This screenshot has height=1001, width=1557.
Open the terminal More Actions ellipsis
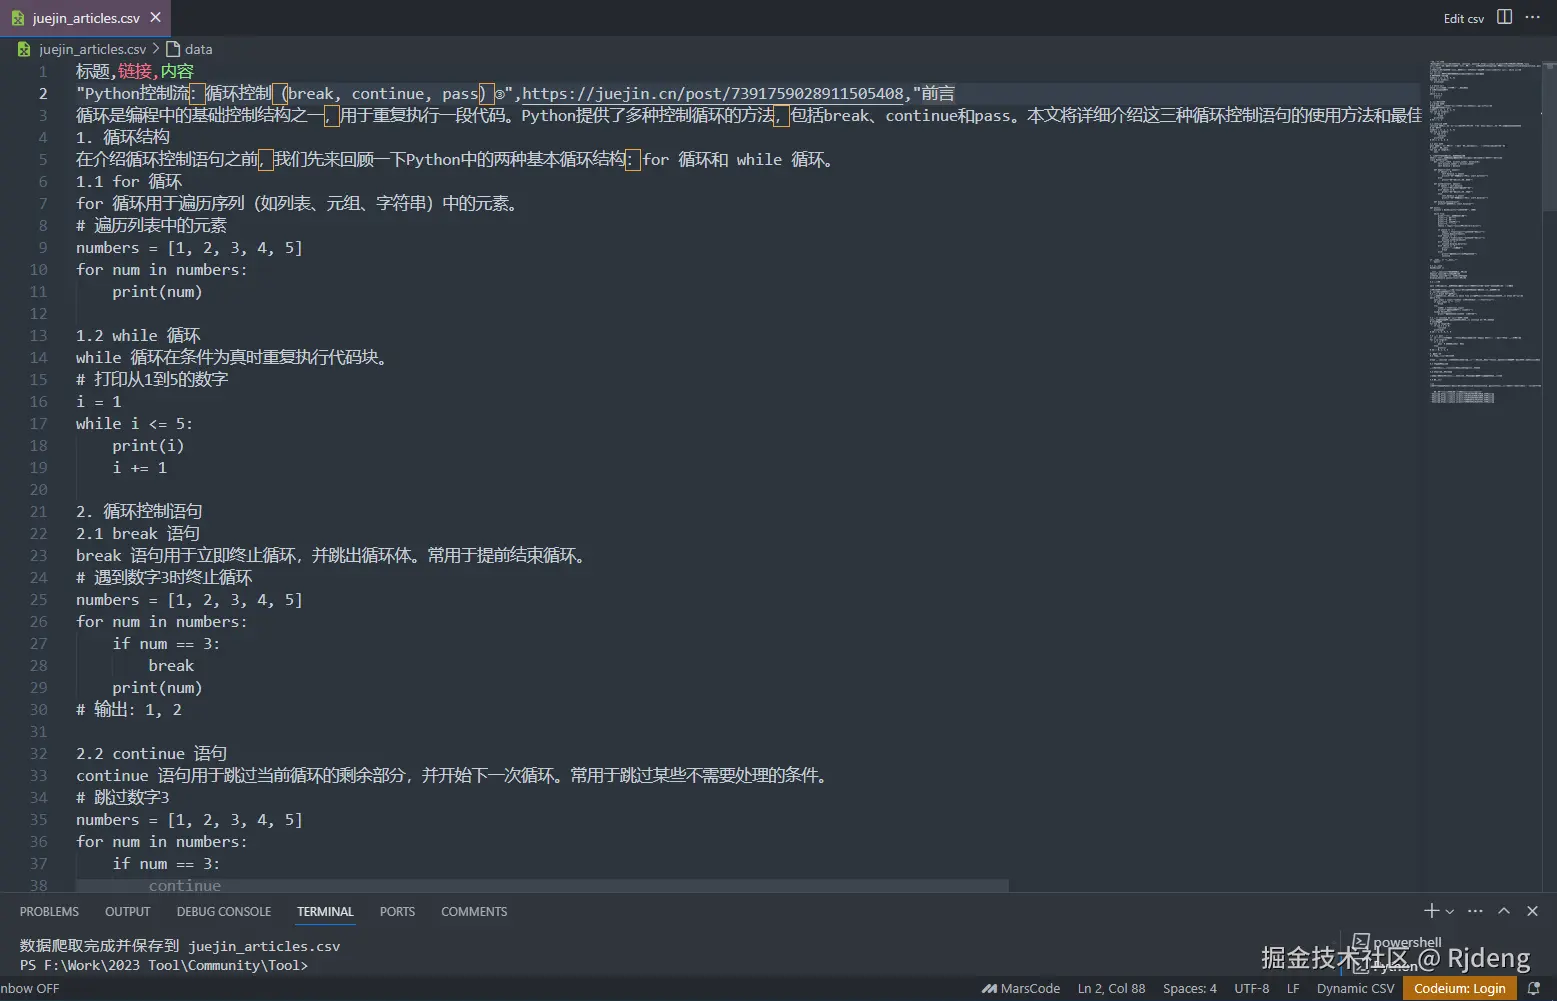pyautogui.click(x=1475, y=911)
